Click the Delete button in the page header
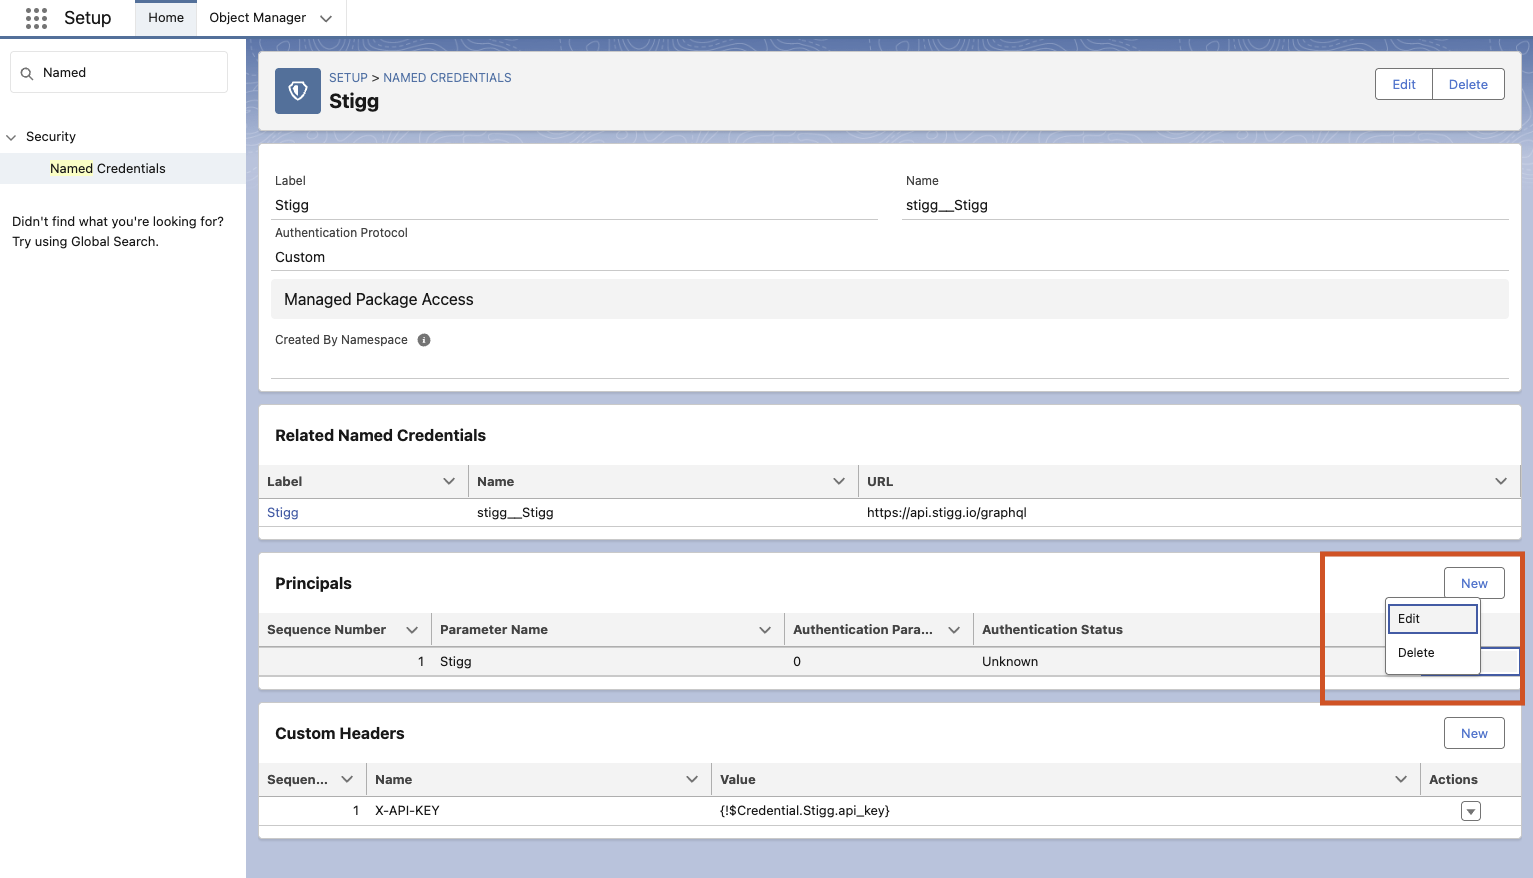The height and width of the screenshot is (878, 1533). tap(1468, 85)
